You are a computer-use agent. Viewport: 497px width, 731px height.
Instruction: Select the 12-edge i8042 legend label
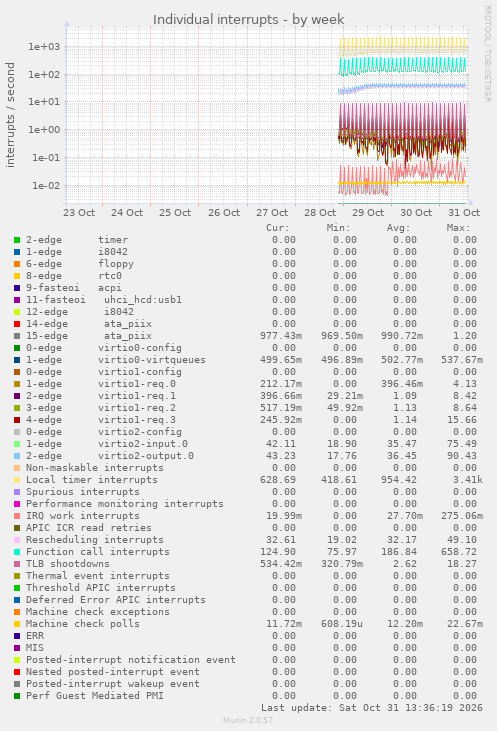tap(80, 312)
